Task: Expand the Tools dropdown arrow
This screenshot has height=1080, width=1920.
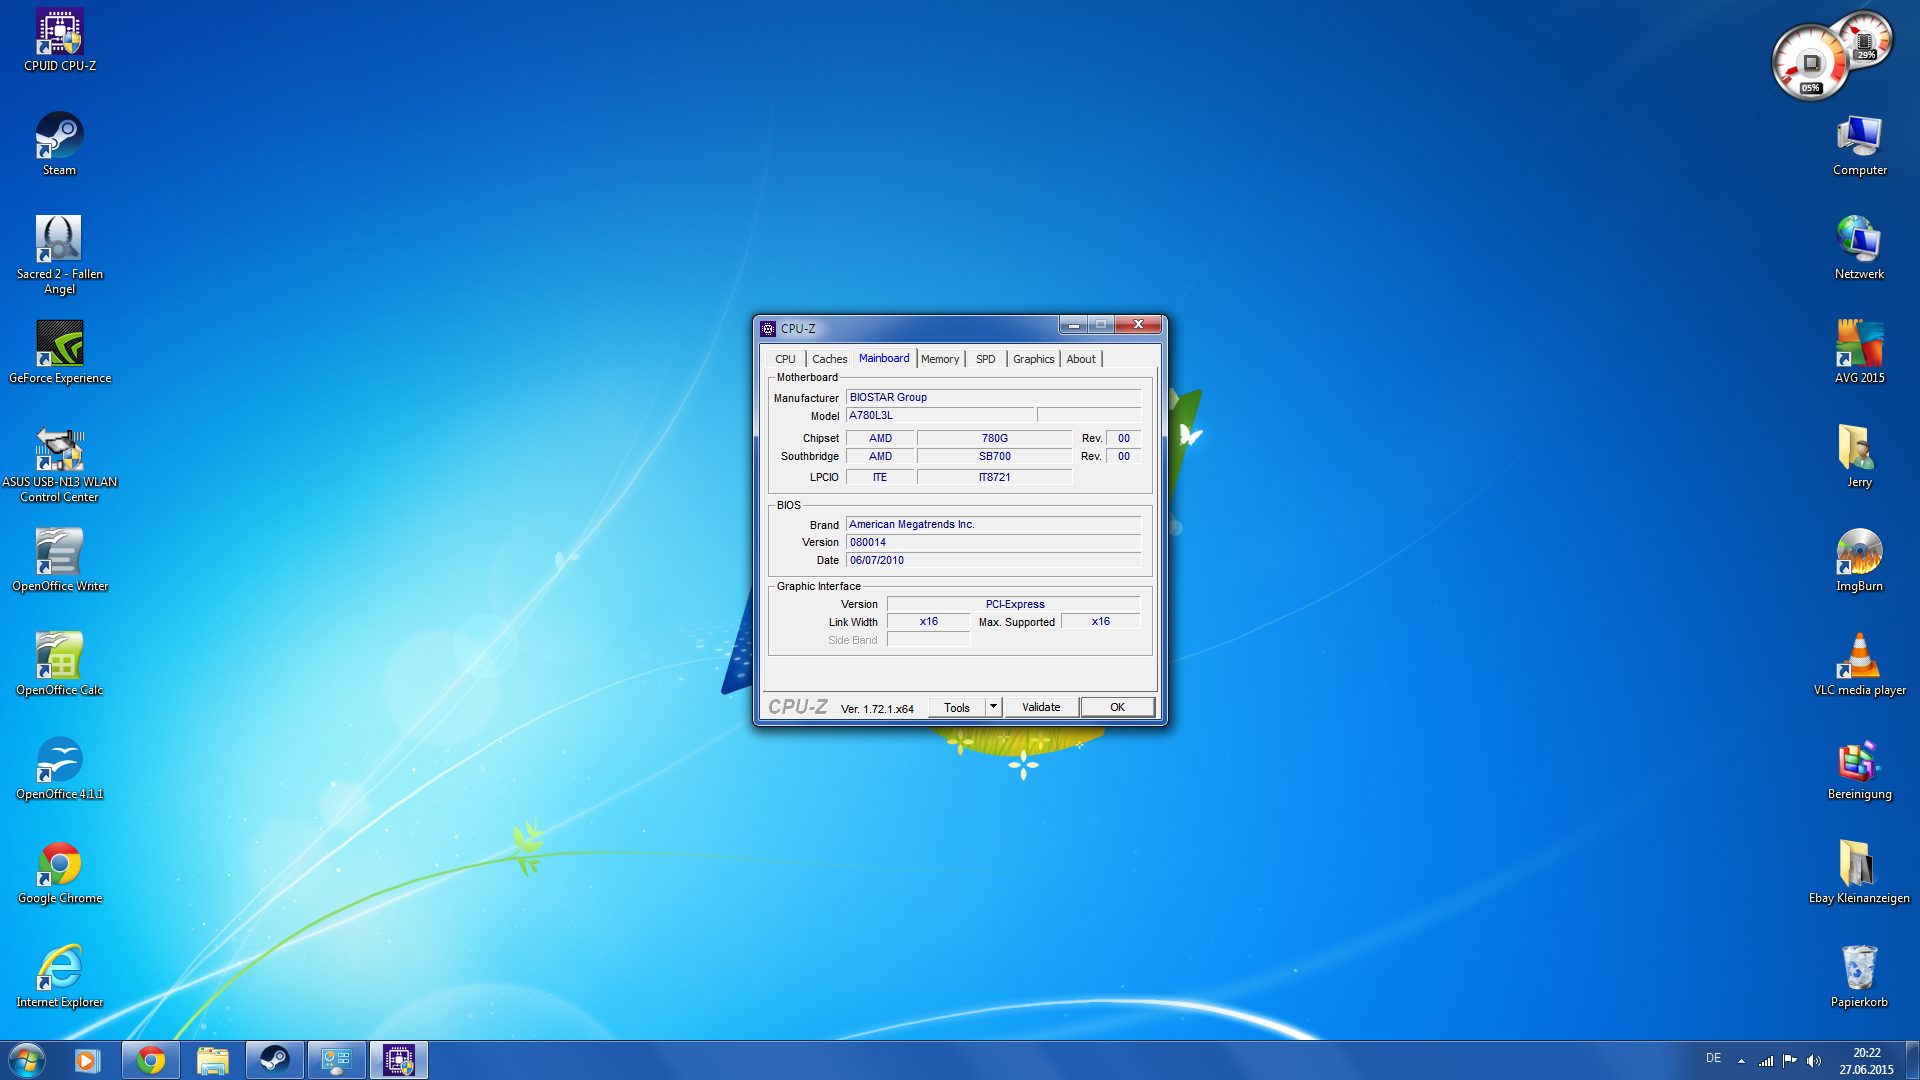Action: [993, 707]
